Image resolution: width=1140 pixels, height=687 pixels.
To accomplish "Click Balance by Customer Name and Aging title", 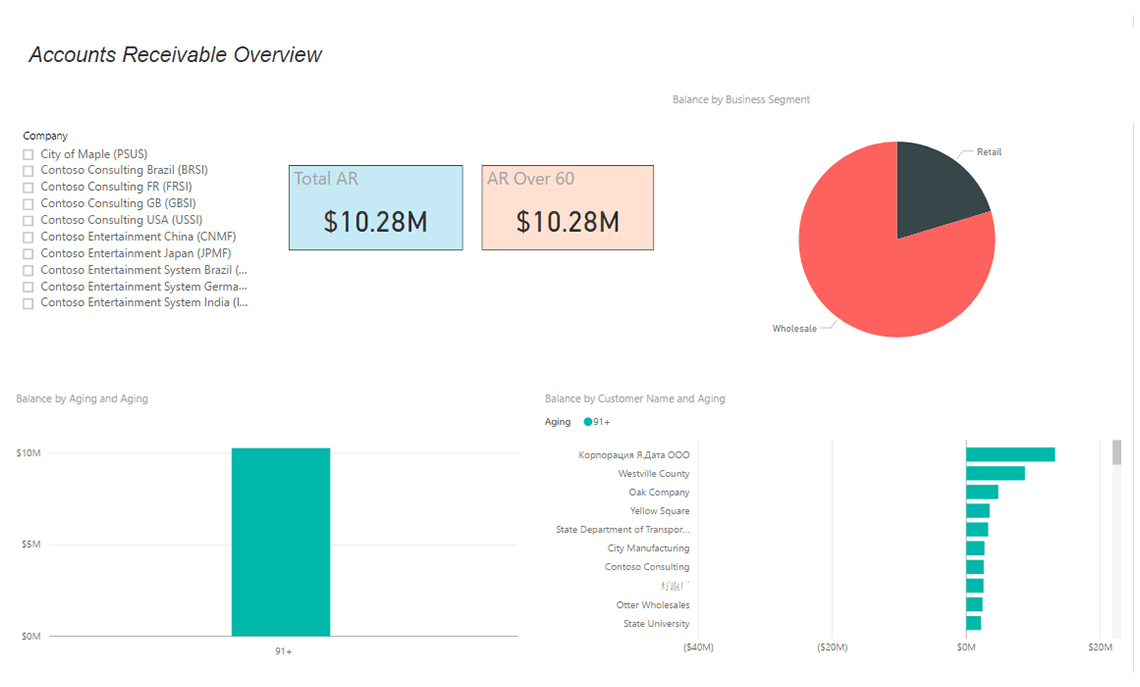I will [x=635, y=398].
